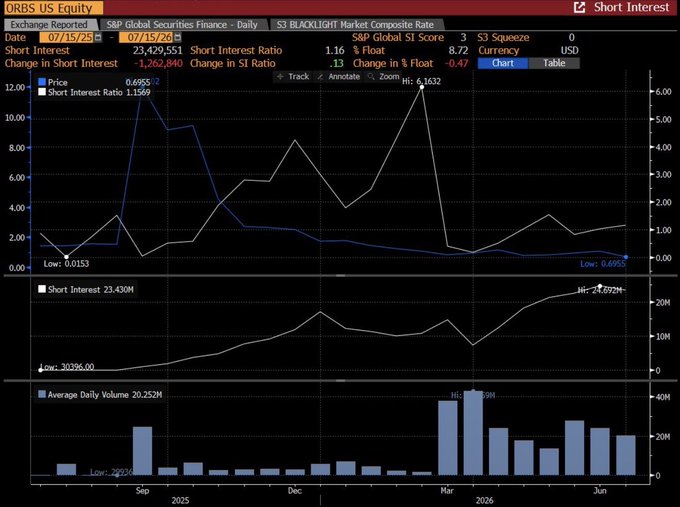
Task: Click the Low: 0.0153 ratio marker
Action: coord(66,257)
